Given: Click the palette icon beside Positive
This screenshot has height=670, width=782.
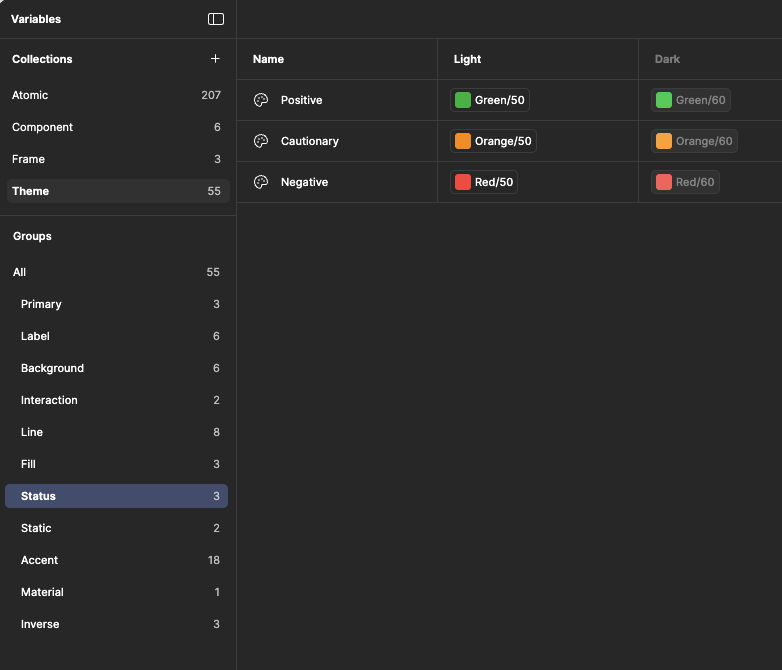Looking at the screenshot, I should pos(261,100).
